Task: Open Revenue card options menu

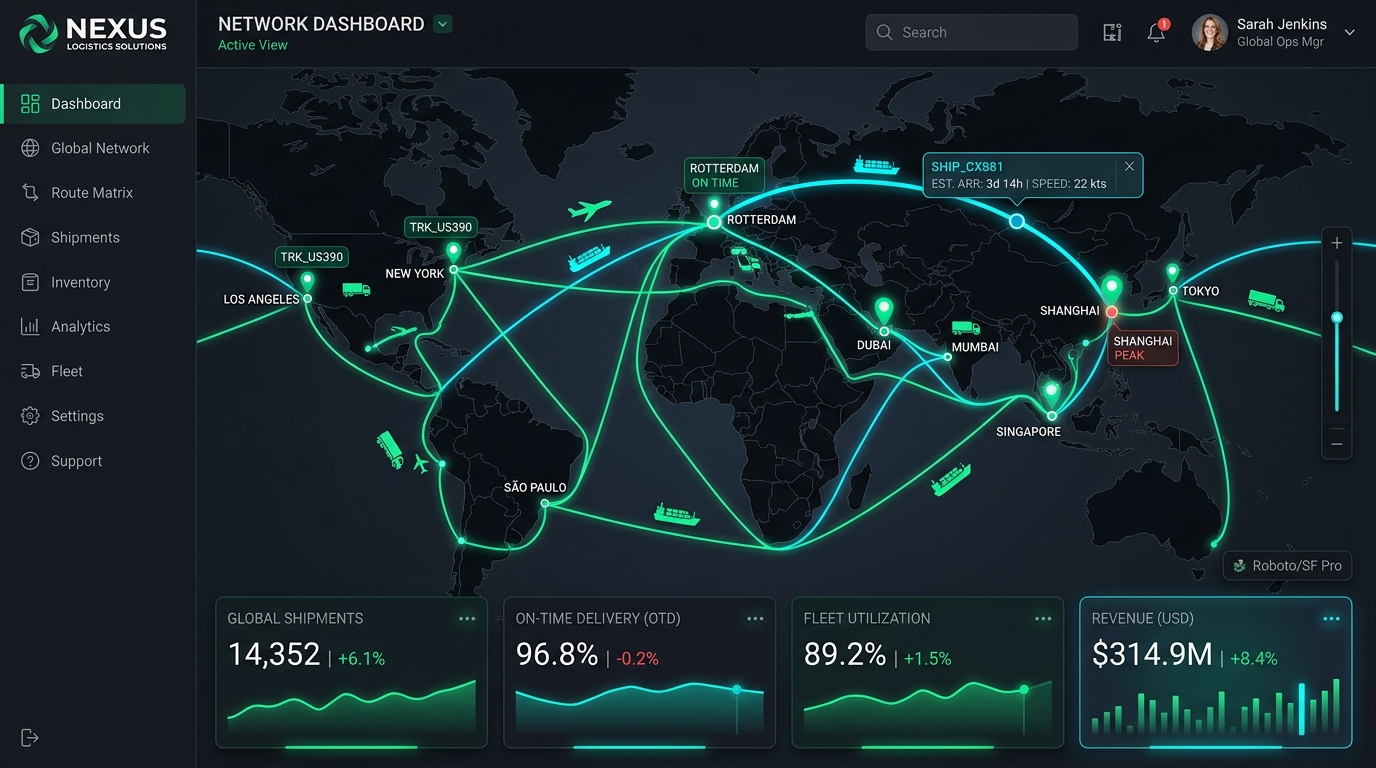Action: point(1331,619)
